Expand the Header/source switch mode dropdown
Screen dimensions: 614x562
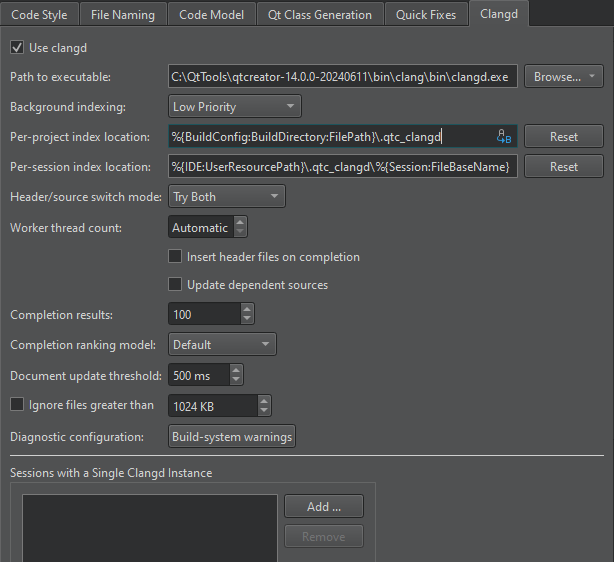click(x=226, y=197)
